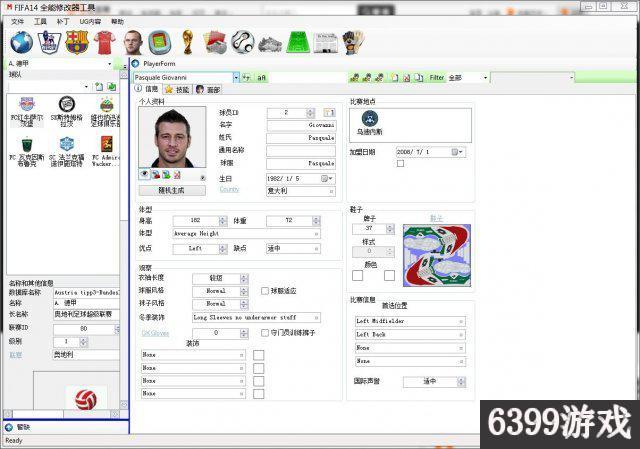Click the copy pages icon beside Filter
The width and height of the screenshot is (640, 449).
tap(418, 78)
